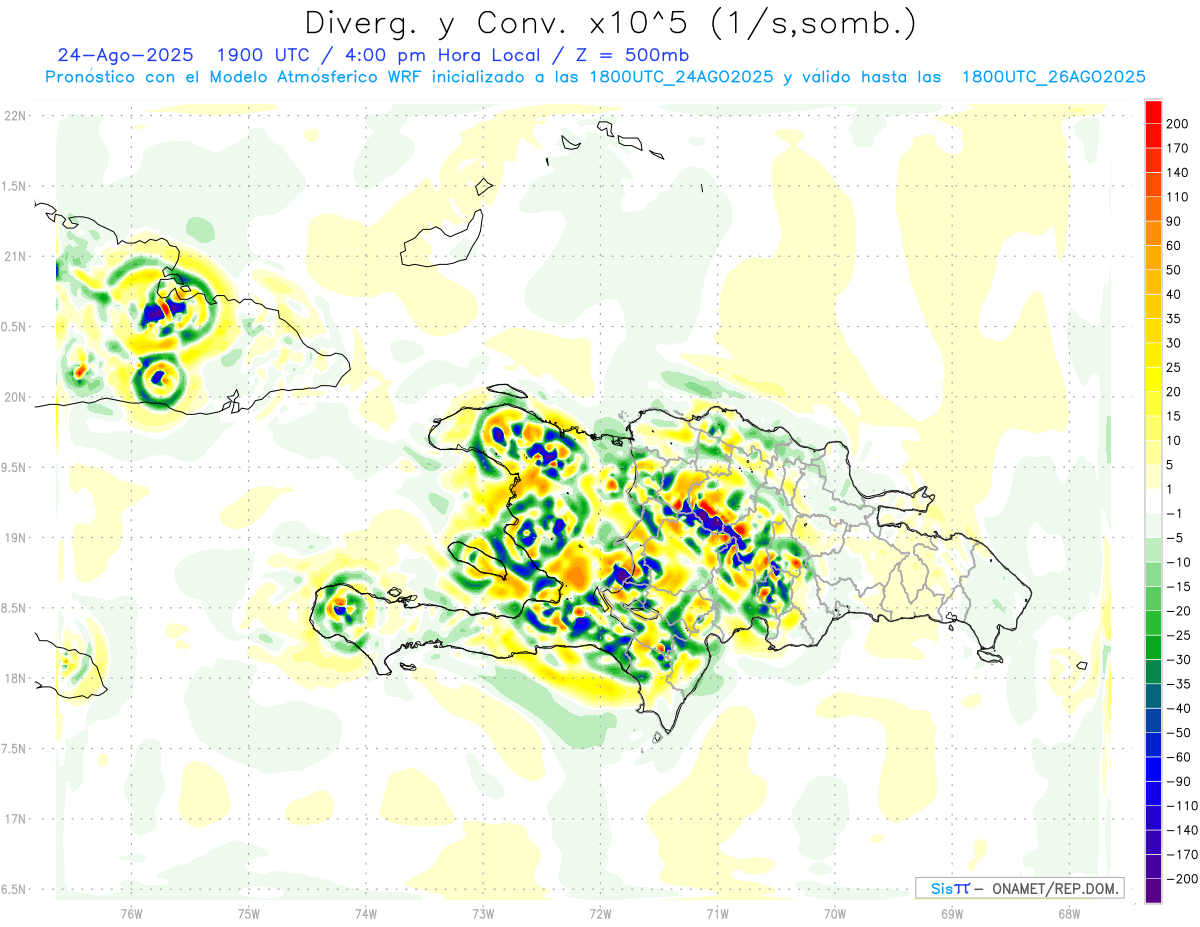The width and height of the screenshot is (1200, 927).
Task: Click the positive "200" colorbar label
Action: (1179, 124)
